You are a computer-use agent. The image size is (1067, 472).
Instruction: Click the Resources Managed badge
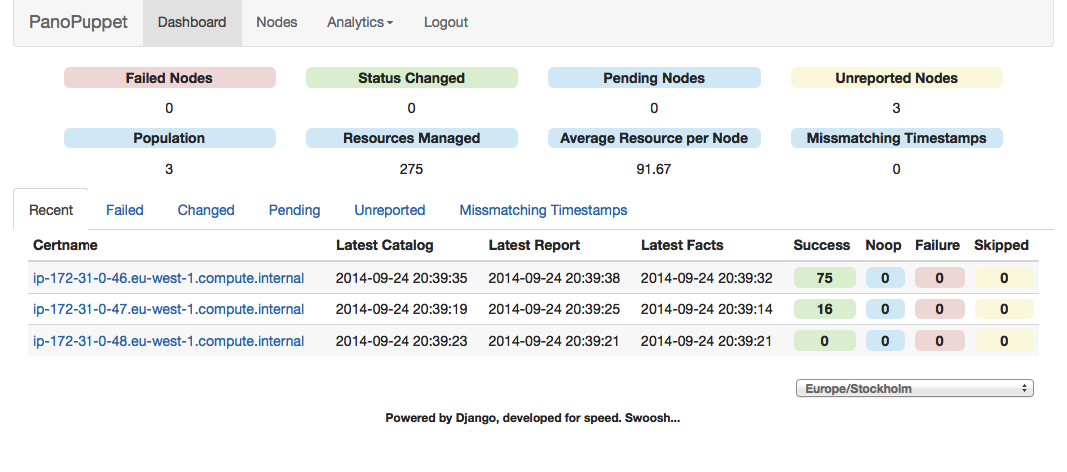pos(412,138)
